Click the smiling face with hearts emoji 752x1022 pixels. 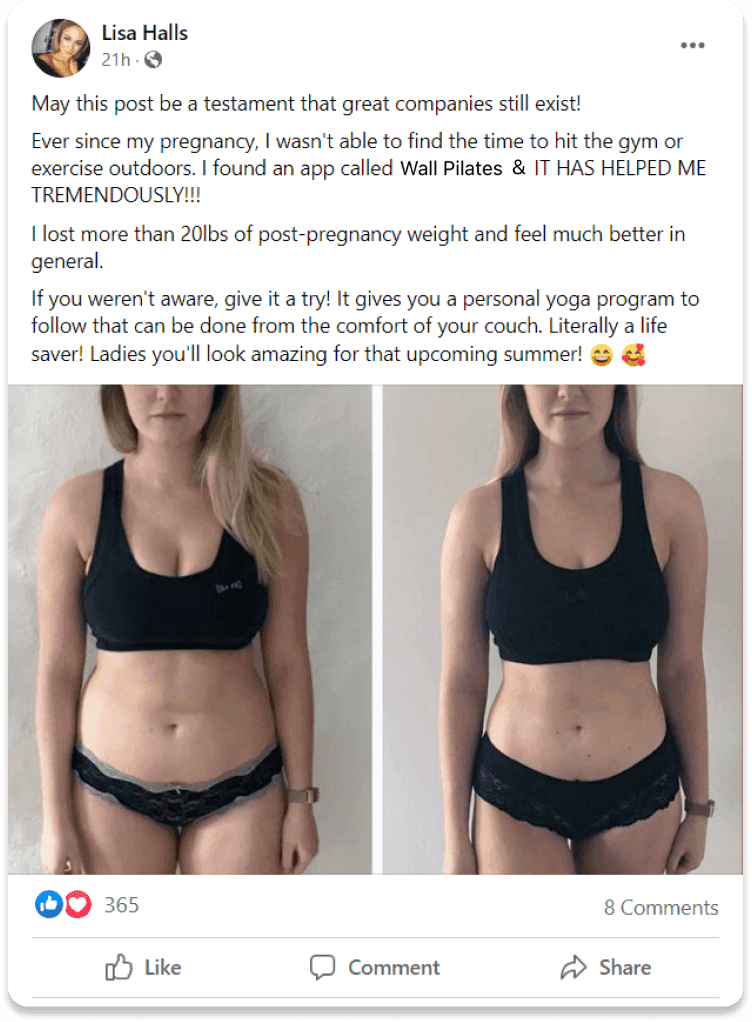[x=633, y=355]
